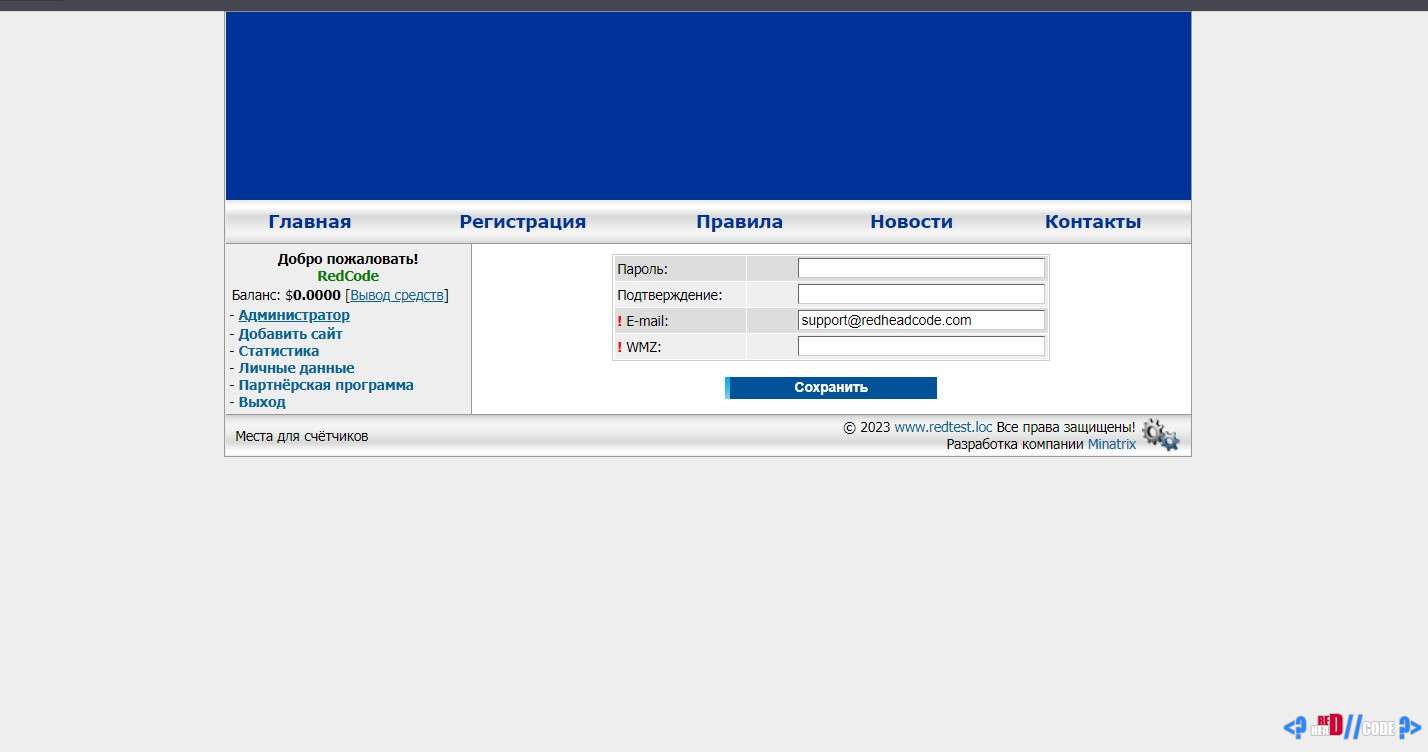The height and width of the screenshot is (752, 1428).
Task: Open Добавить сайт in the sidebar
Action: [290, 334]
